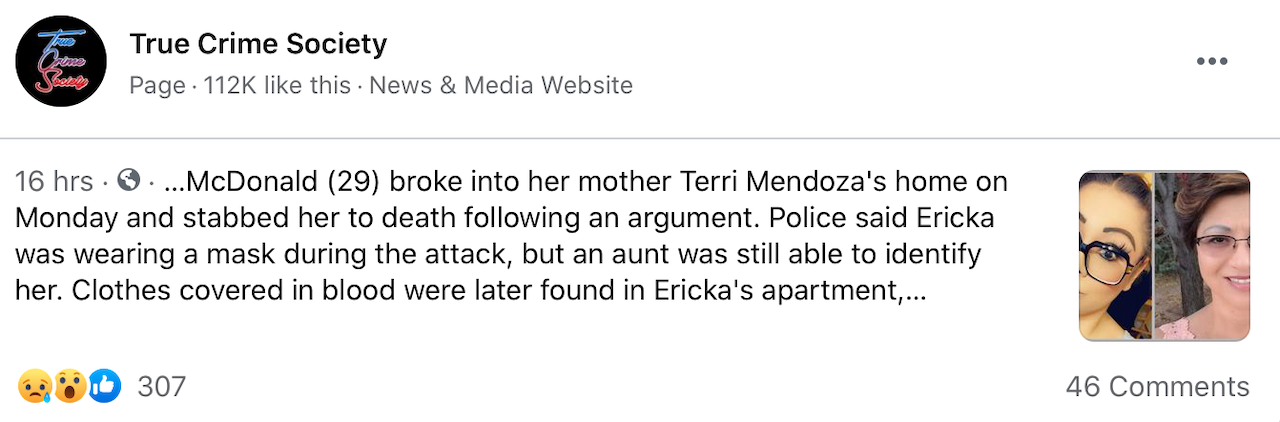Screen dimensions: 1280x422
Task: Click the 16 hrs post timestamp
Action: 54,182
